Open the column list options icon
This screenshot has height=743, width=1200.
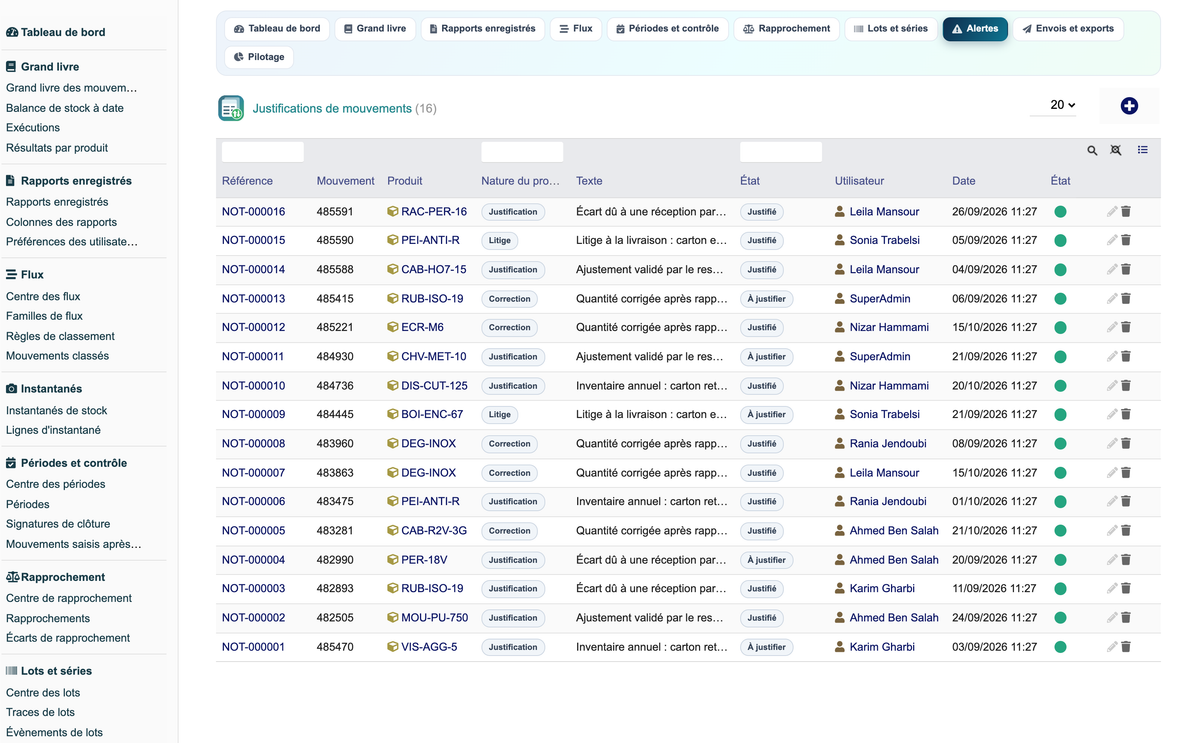pyautogui.click(x=1142, y=150)
